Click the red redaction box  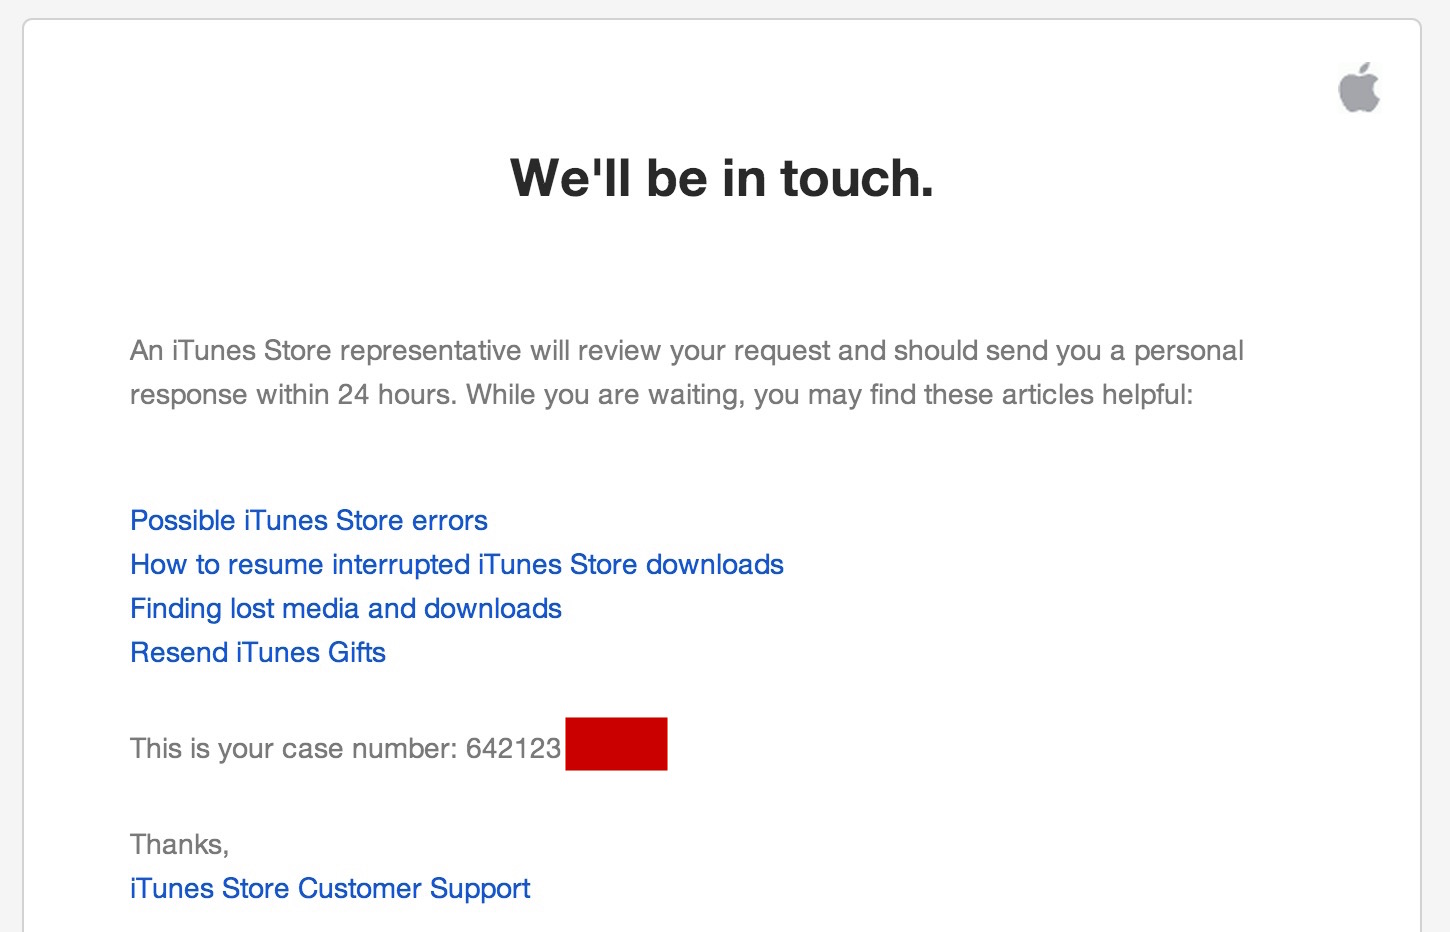pos(616,744)
